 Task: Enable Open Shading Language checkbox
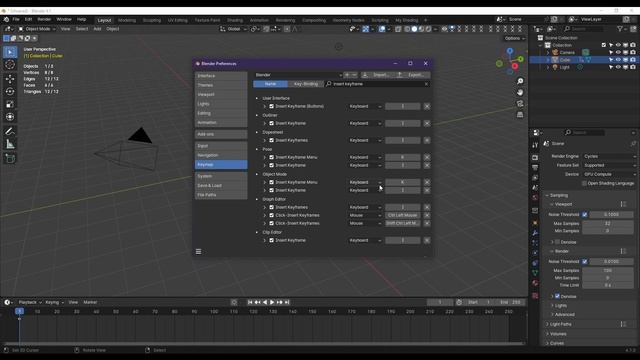click(584, 184)
